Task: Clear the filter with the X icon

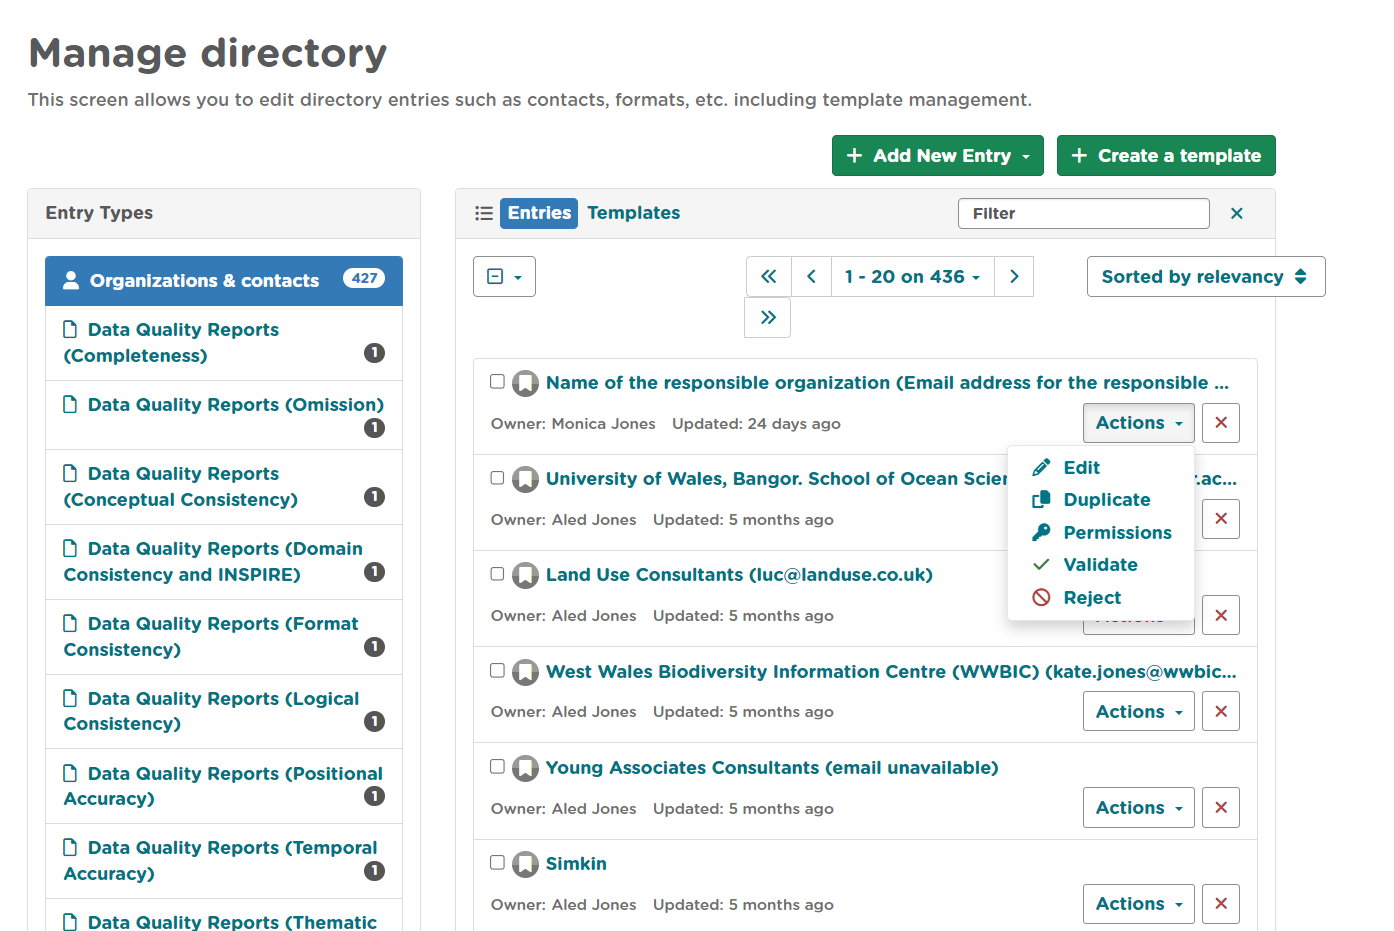Action: pyautogui.click(x=1237, y=213)
